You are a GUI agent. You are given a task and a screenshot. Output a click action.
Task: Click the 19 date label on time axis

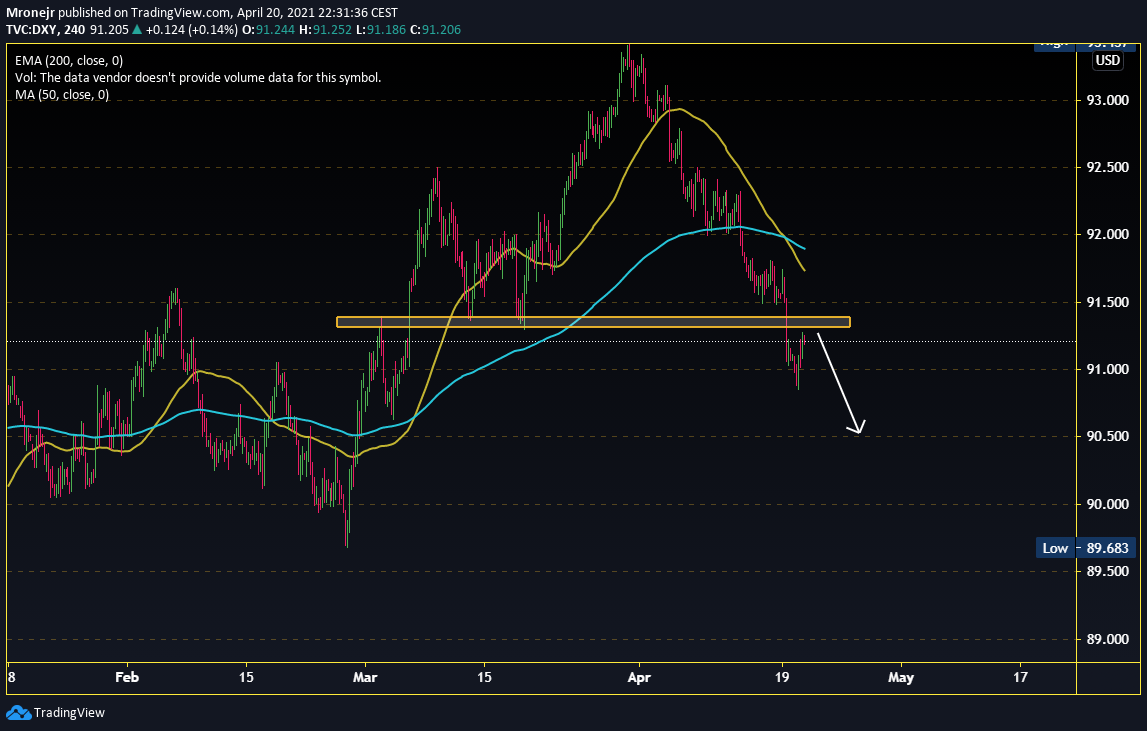(x=782, y=678)
